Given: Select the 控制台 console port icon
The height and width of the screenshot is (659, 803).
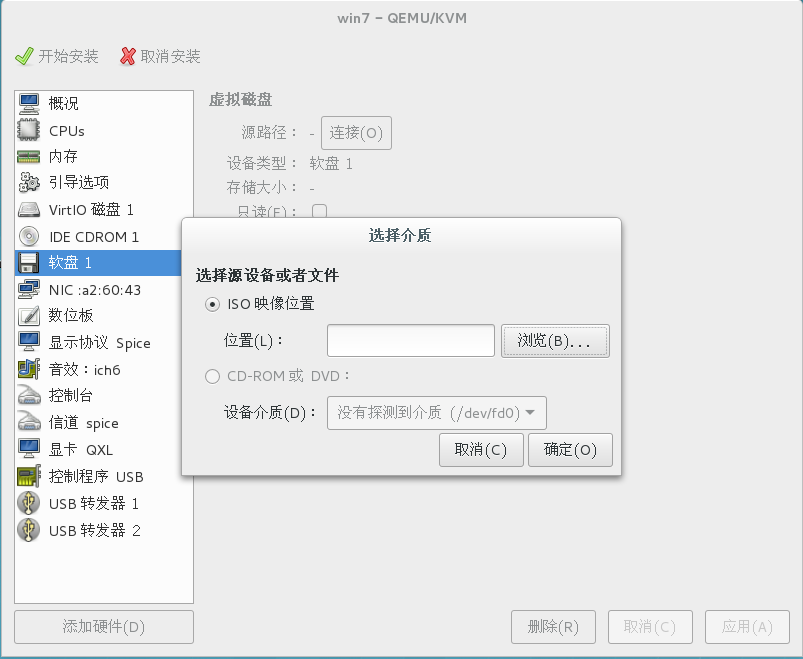Looking at the screenshot, I should tap(29, 395).
